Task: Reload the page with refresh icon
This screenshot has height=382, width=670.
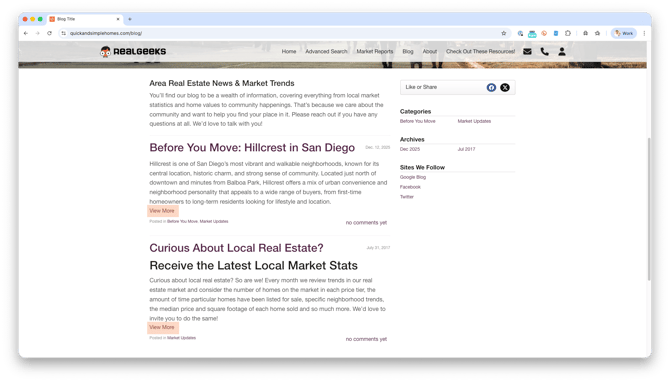Action: (50, 33)
